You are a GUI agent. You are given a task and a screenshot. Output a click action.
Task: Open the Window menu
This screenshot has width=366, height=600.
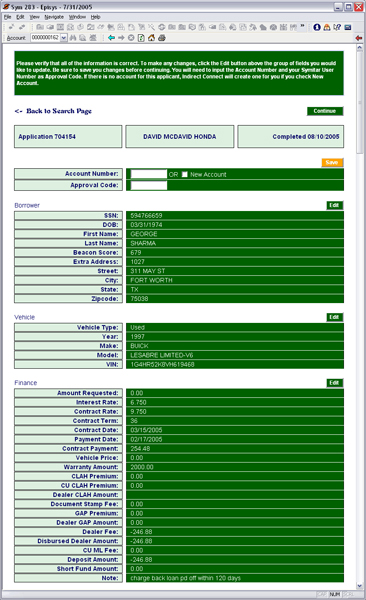point(77,17)
